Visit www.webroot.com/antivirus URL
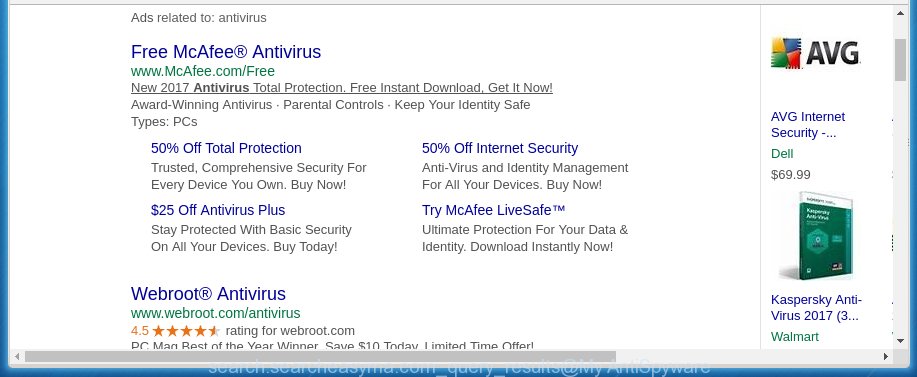Viewport: 917px width, 377px height. click(x=216, y=313)
